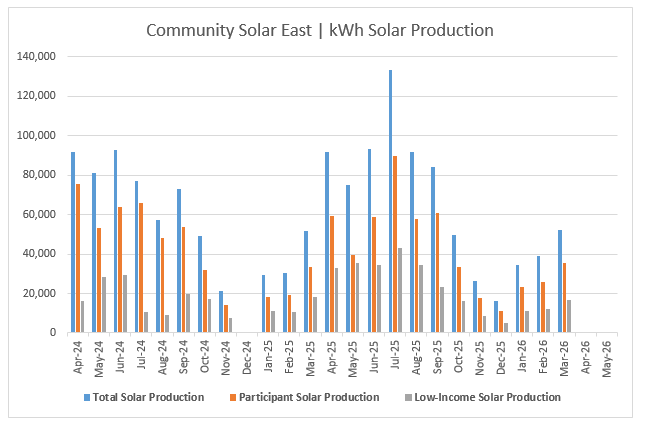Select the tallest blue bar for Jul-25

click(x=390, y=201)
